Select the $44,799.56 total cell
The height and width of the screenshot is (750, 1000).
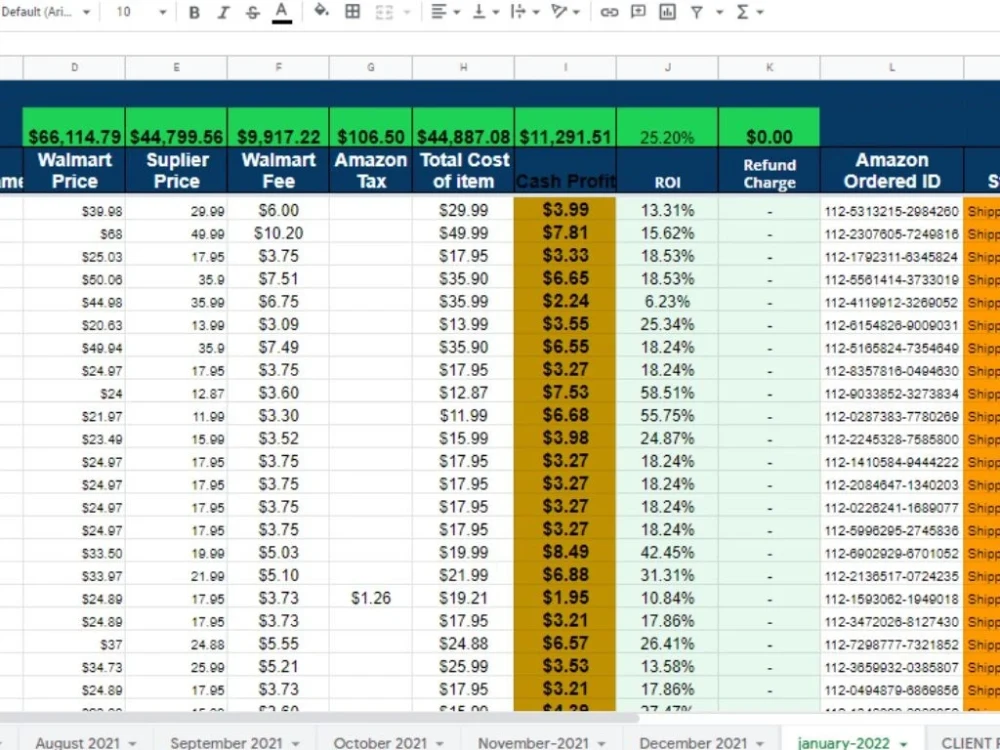click(x=176, y=128)
